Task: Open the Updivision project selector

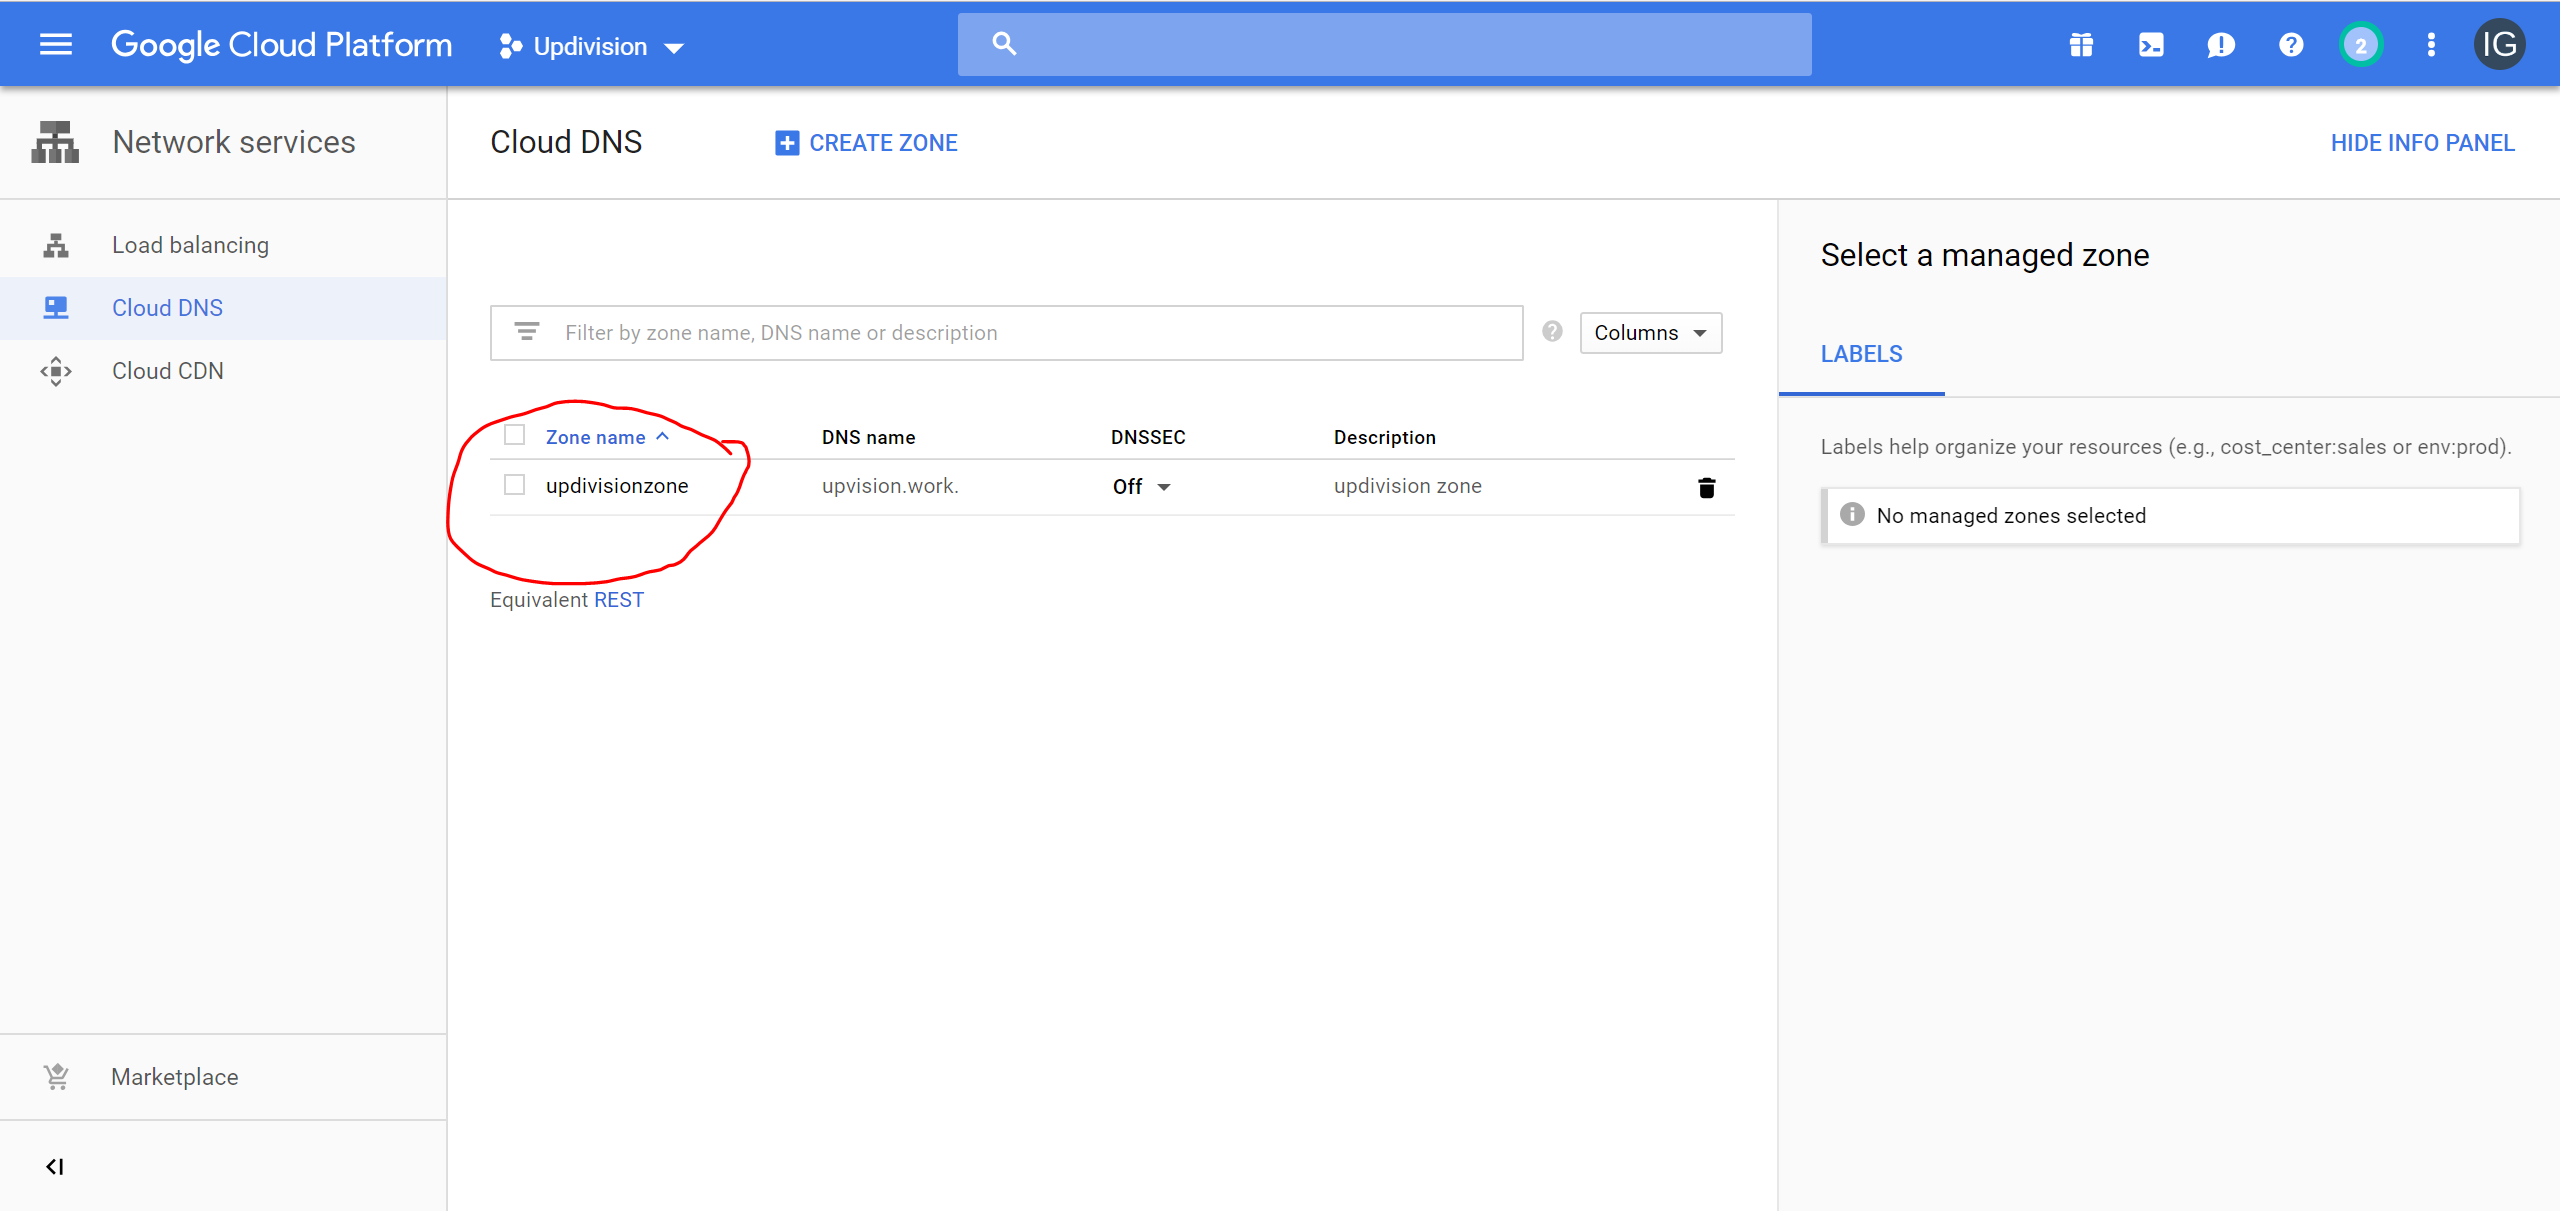Action: pos(591,46)
